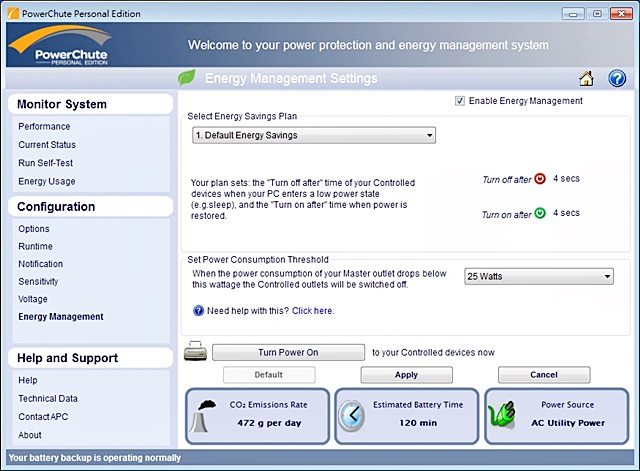Open the Performance page
Viewport: 640px width, 471px height.
[44, 127]
